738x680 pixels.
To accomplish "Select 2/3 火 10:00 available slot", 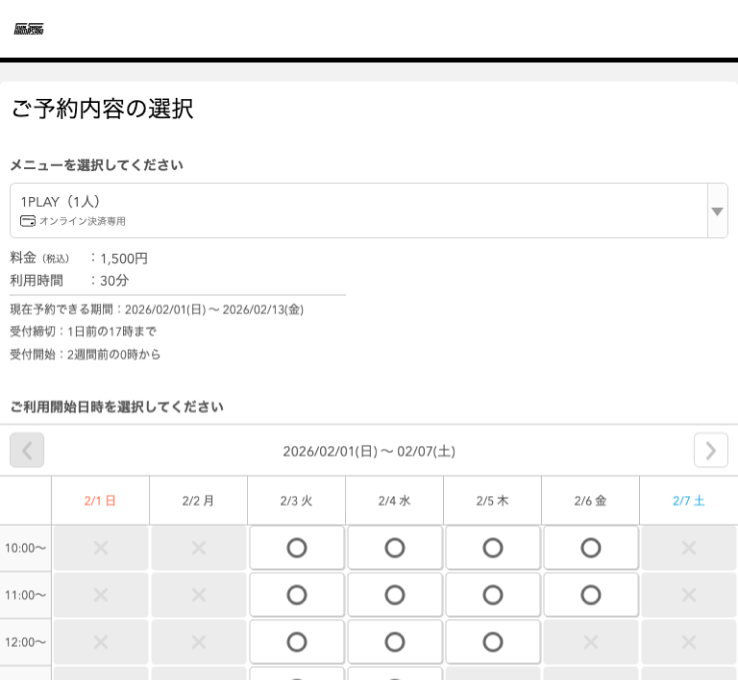I will click(297, 548).
